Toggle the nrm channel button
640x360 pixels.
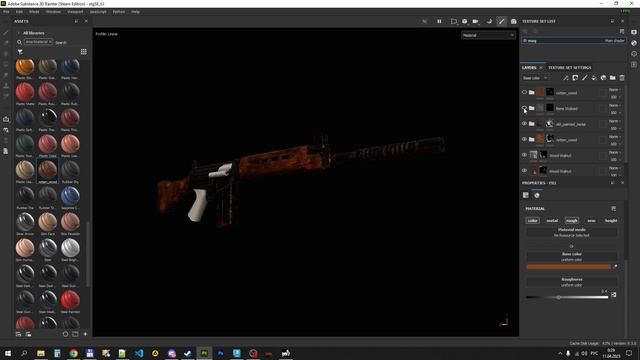[x=591, y=220]
